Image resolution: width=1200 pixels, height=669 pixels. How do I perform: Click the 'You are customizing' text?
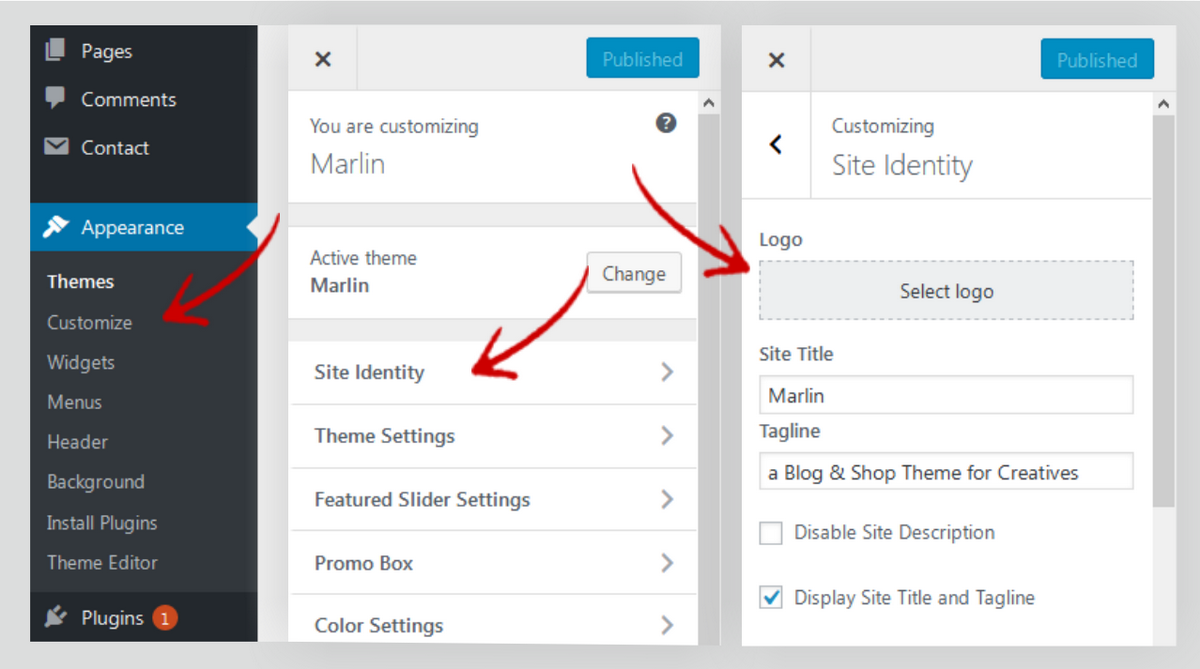pyautogui.click(x=394, y=127)
